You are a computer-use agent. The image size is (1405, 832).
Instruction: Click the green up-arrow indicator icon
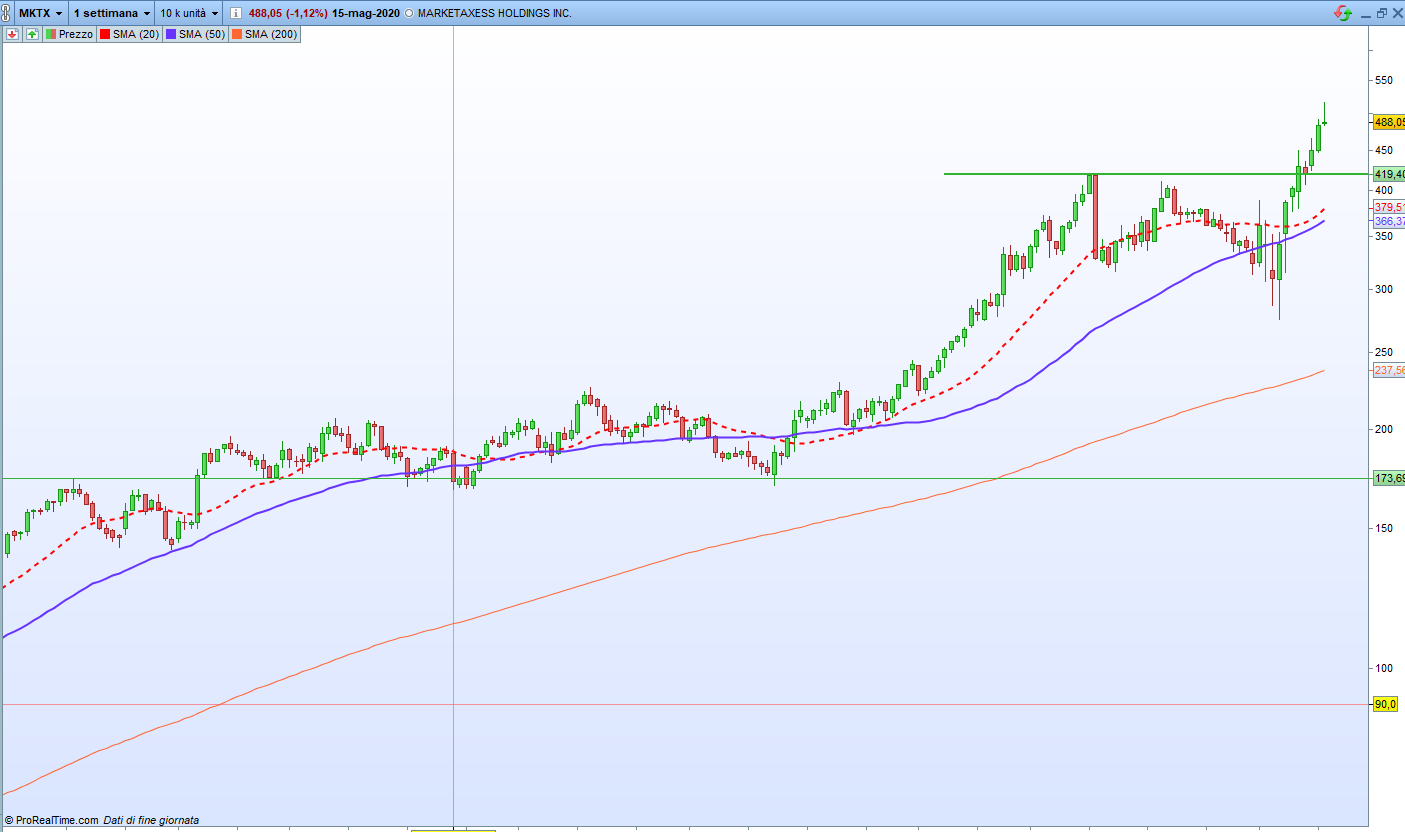click(32, 34)
